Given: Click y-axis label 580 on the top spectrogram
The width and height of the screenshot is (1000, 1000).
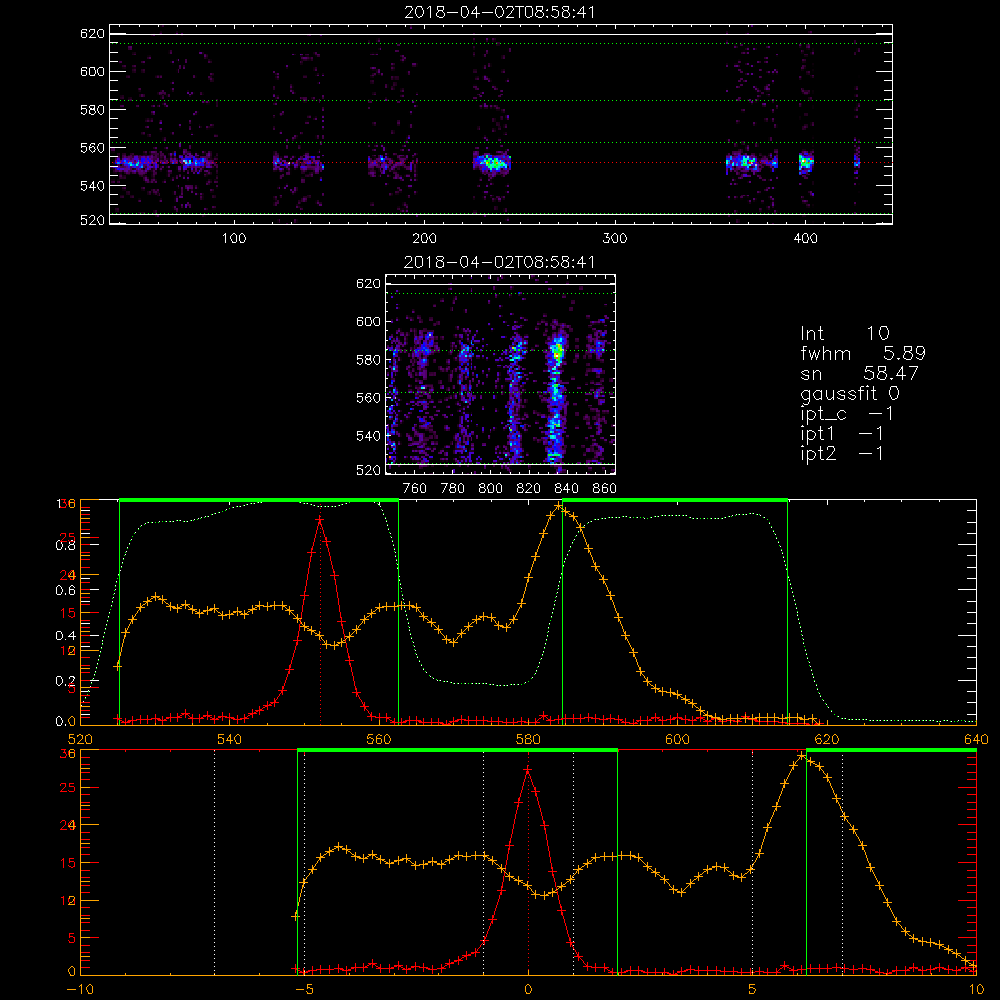Looking at the screenshot, I should [92, 110].
